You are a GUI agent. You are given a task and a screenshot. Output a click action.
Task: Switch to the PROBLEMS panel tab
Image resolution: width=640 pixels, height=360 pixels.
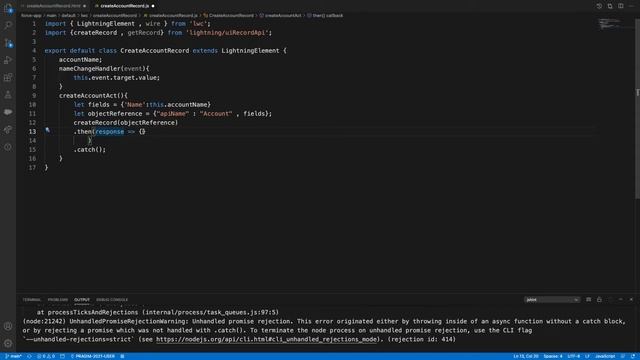click(58, 300)
